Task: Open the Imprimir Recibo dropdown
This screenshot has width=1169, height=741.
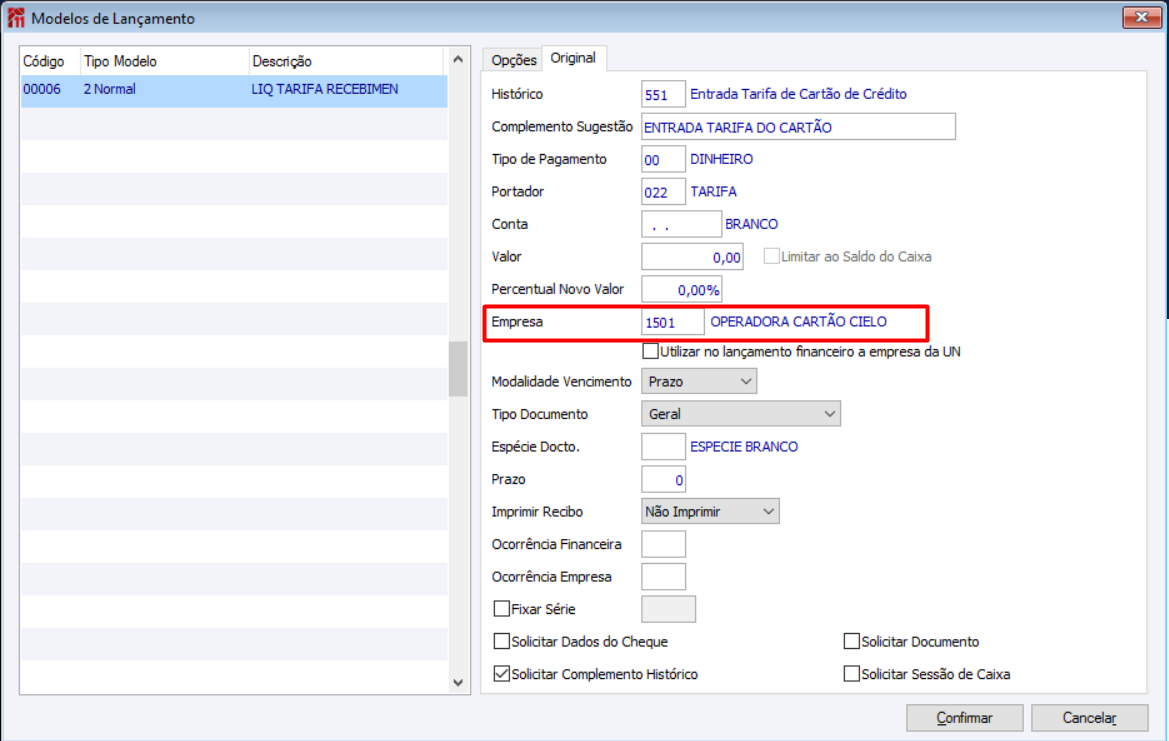Action: [710, 511]
